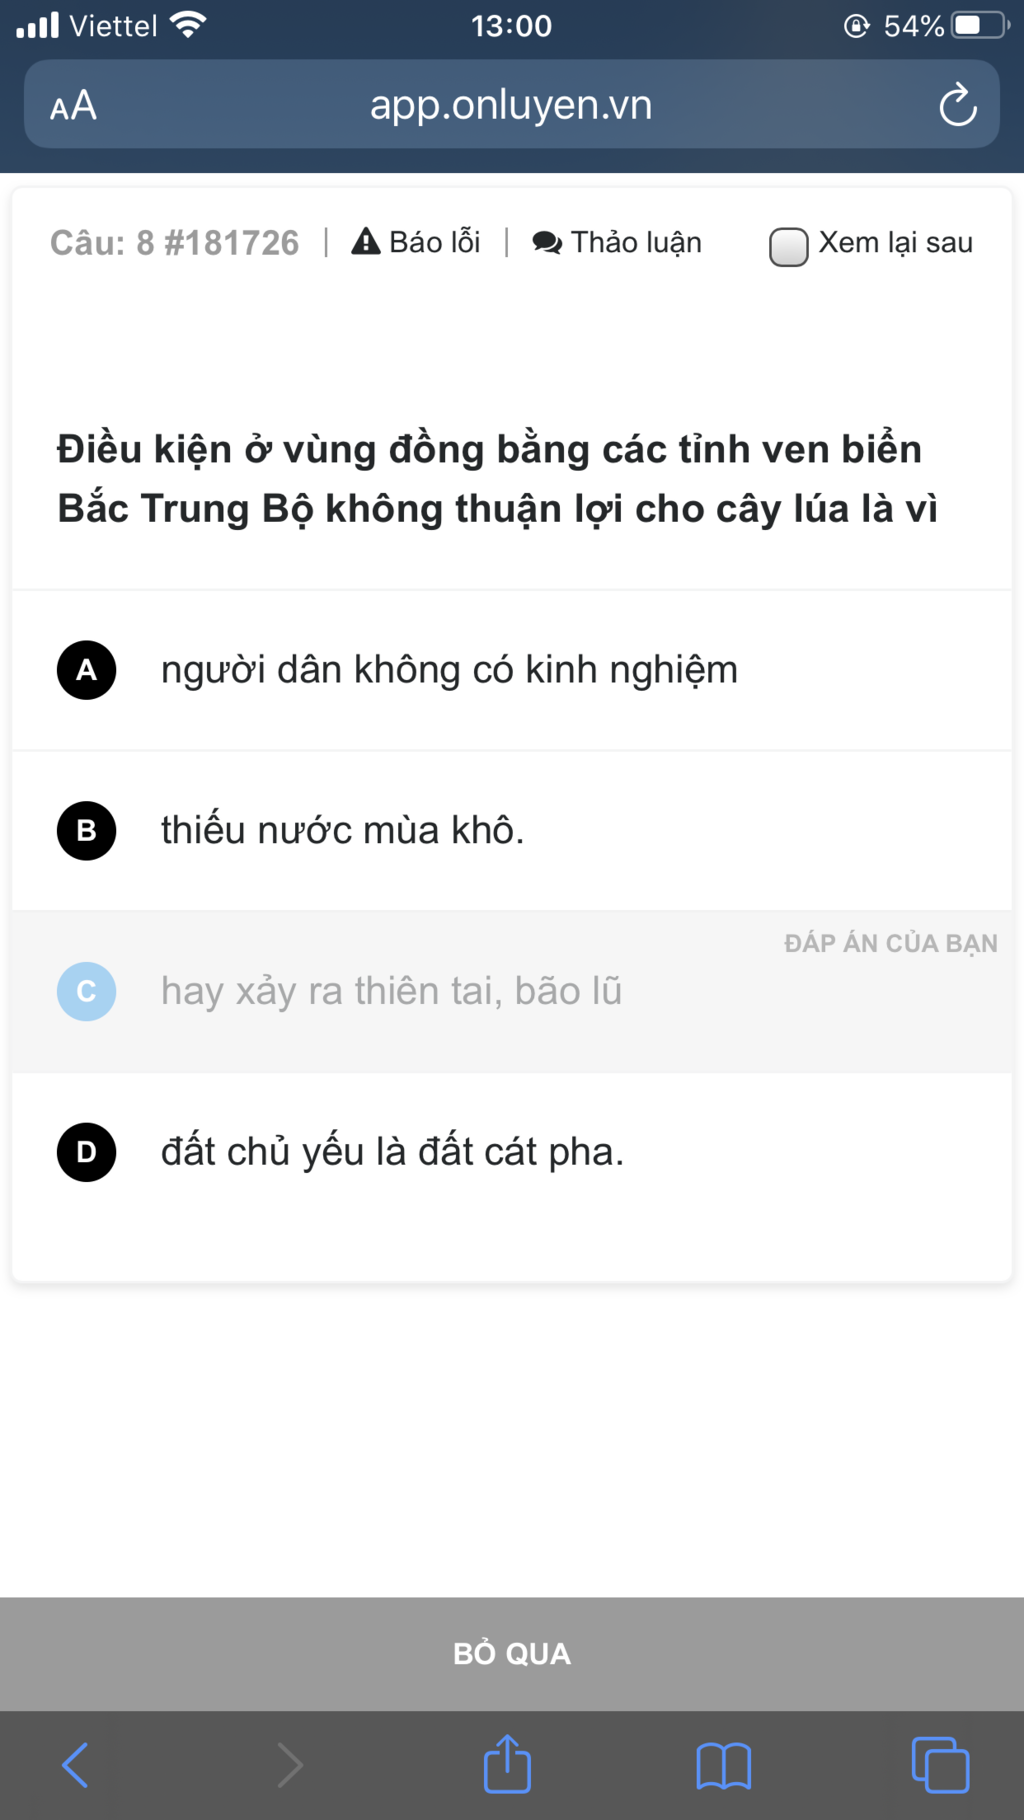Viewport: 1024px width, 1820px height.
Task: Click the Báo lỗi warning triangle icon
Action: 366,241
